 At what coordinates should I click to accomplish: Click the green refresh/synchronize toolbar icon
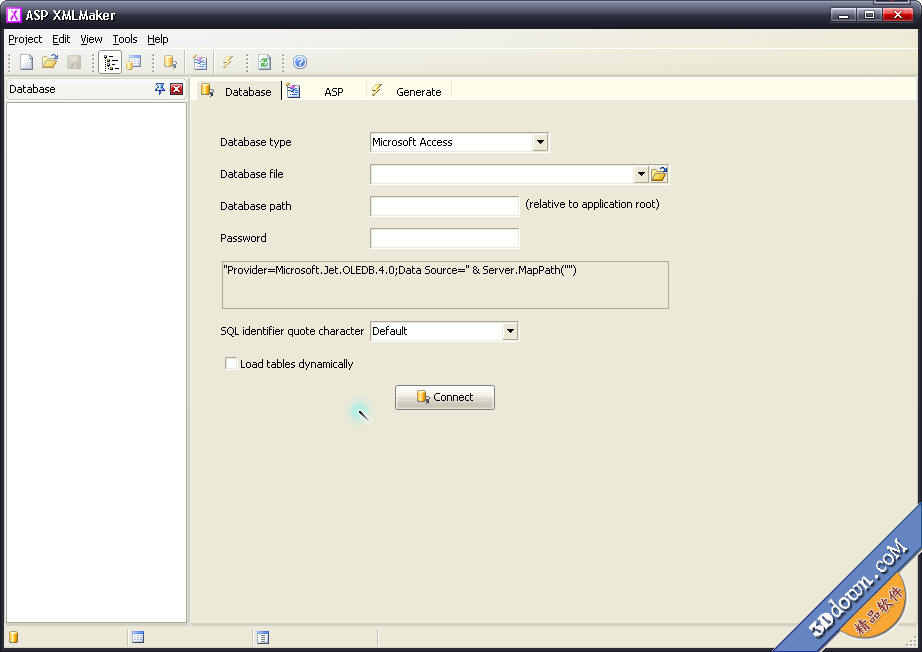pos(264,62)
